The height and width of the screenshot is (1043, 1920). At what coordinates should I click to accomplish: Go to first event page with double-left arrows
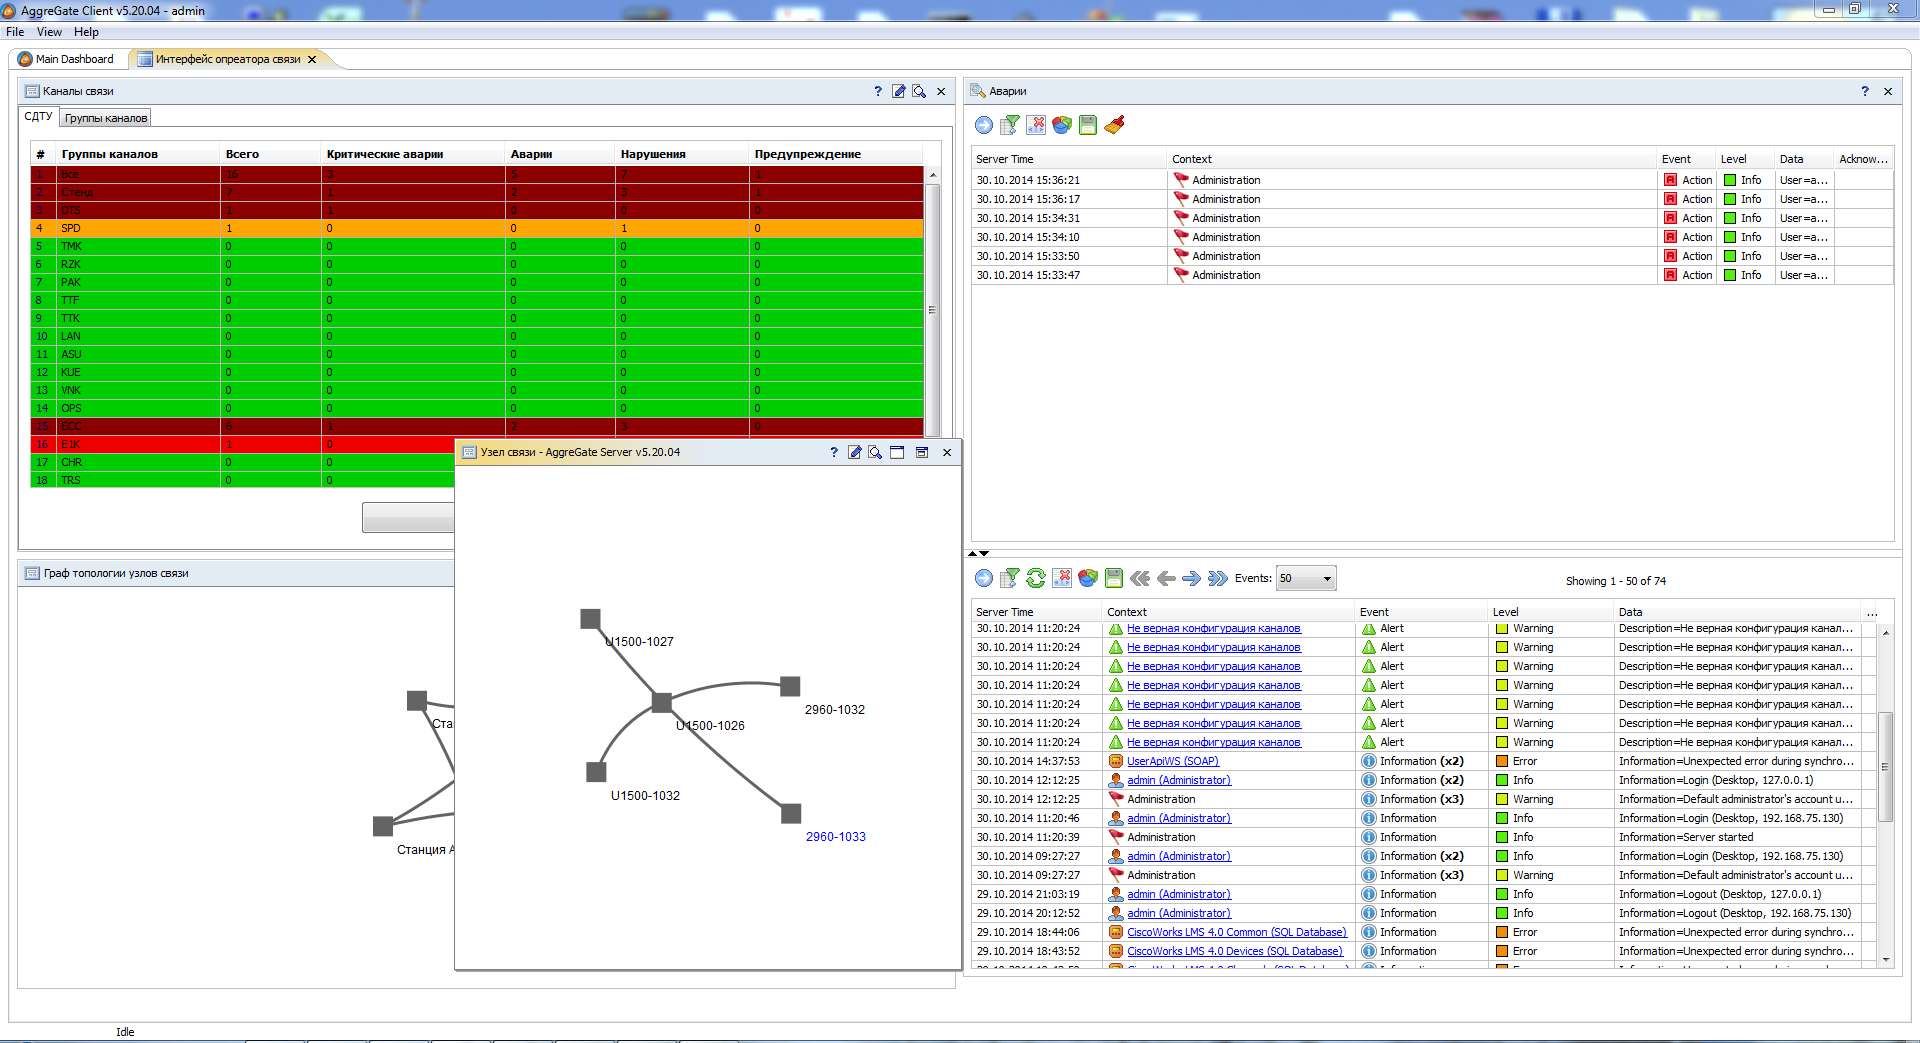click(x=1140, y=578)
